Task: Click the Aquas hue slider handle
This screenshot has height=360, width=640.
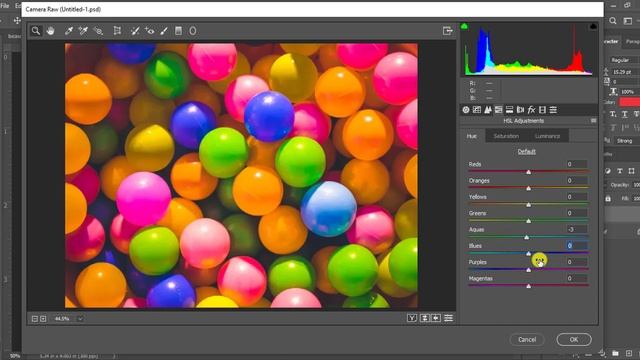Action: [x=527, y=237]
